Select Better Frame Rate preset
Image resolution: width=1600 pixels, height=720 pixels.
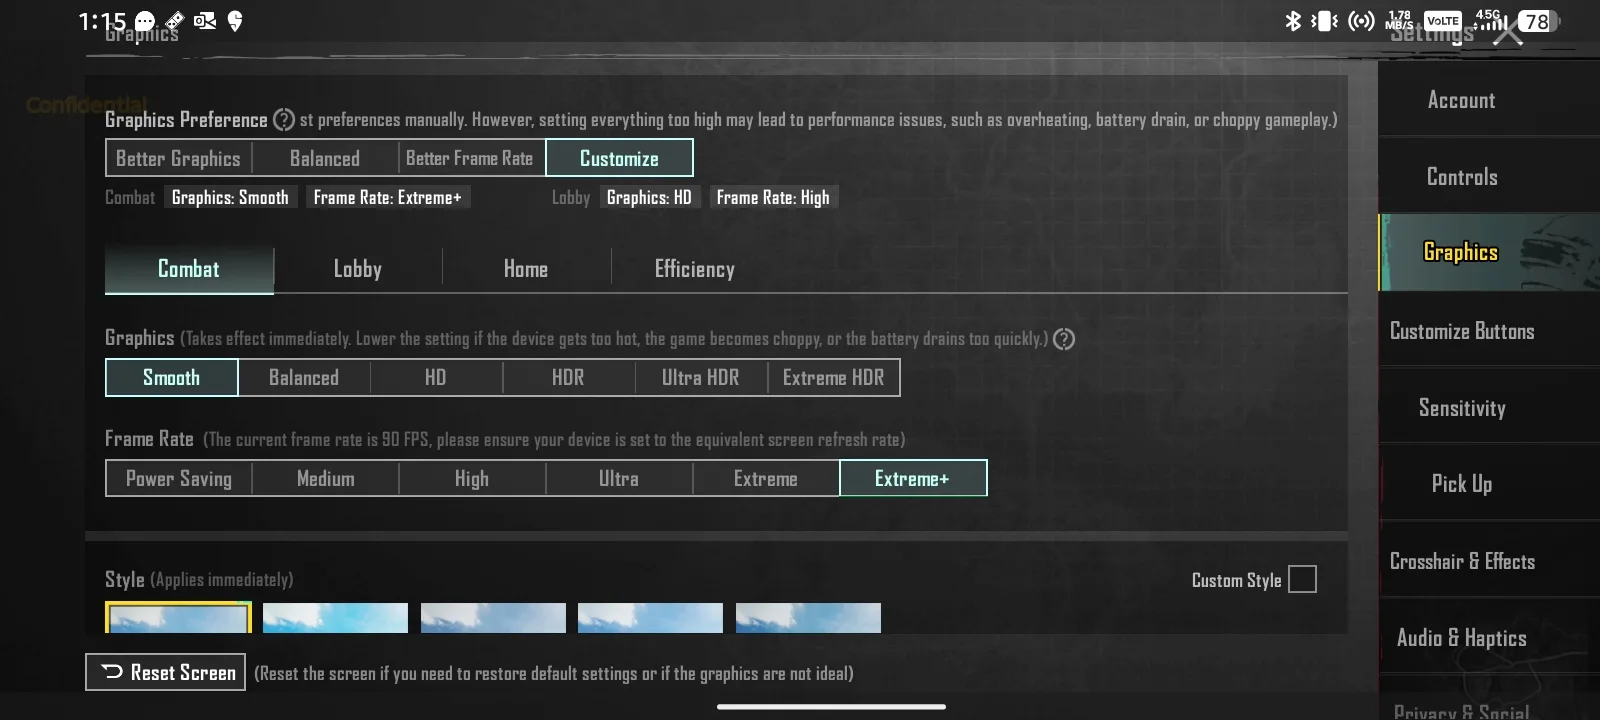(469, 159)
